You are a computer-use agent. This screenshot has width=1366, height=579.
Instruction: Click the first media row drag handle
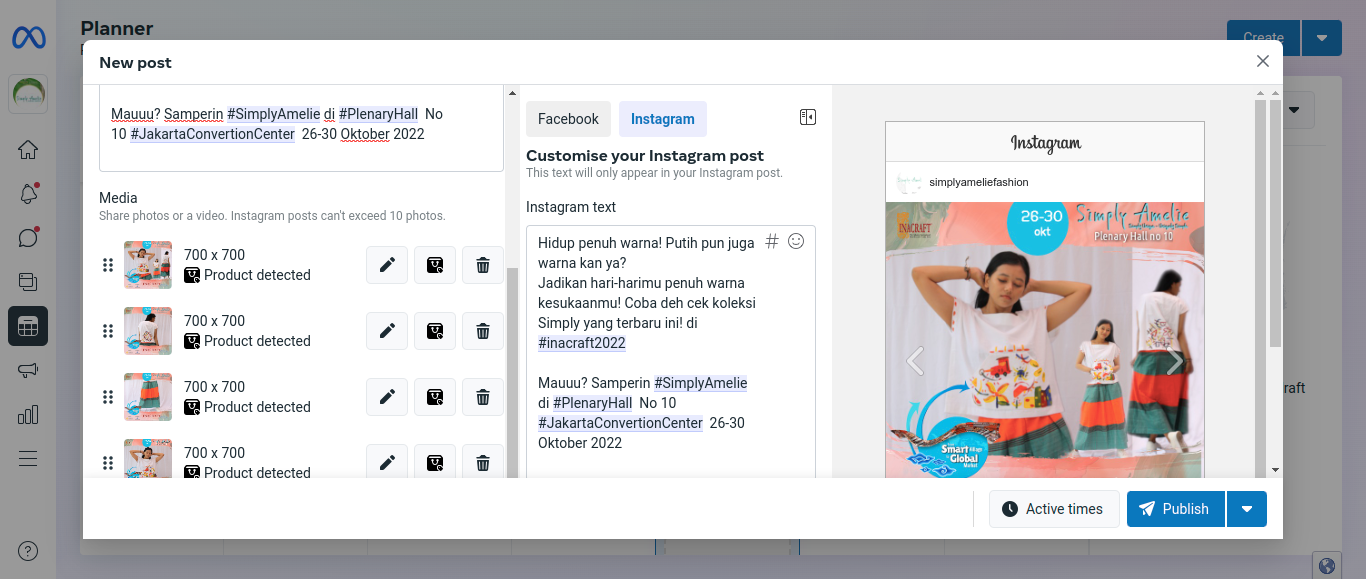[x=108, y=265]
